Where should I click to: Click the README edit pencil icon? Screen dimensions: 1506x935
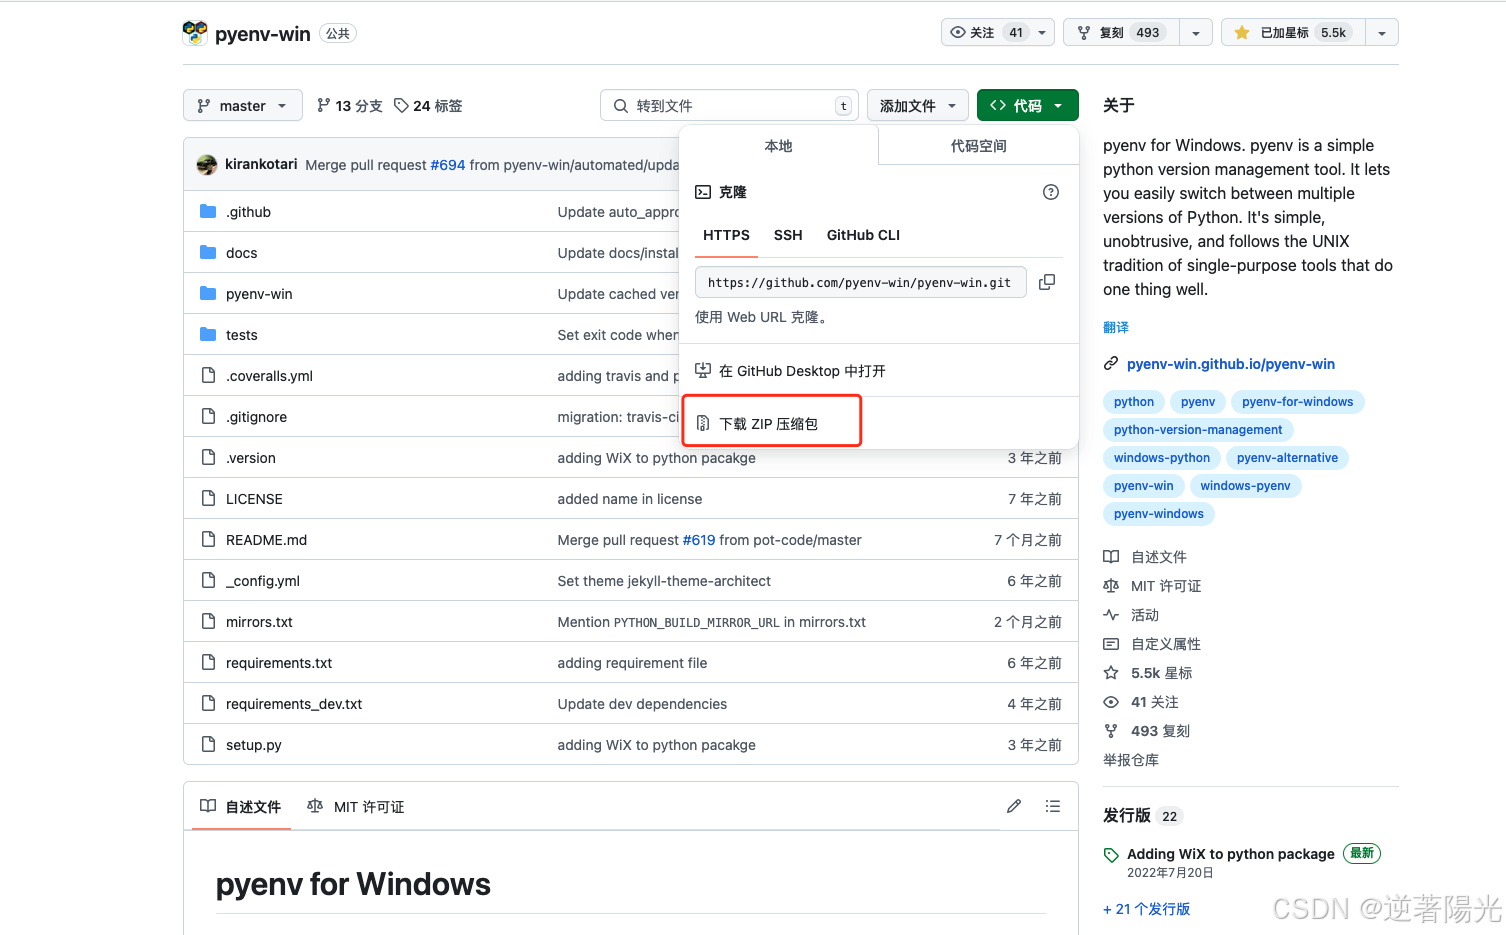1014,806
